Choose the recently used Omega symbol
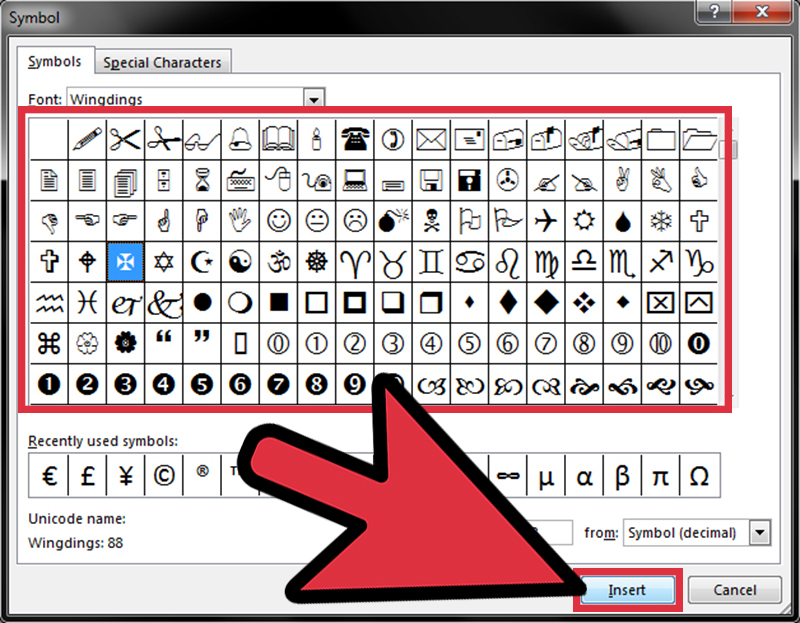The width and height of the screenshot is (800, 623). click(x=699, y=476)
